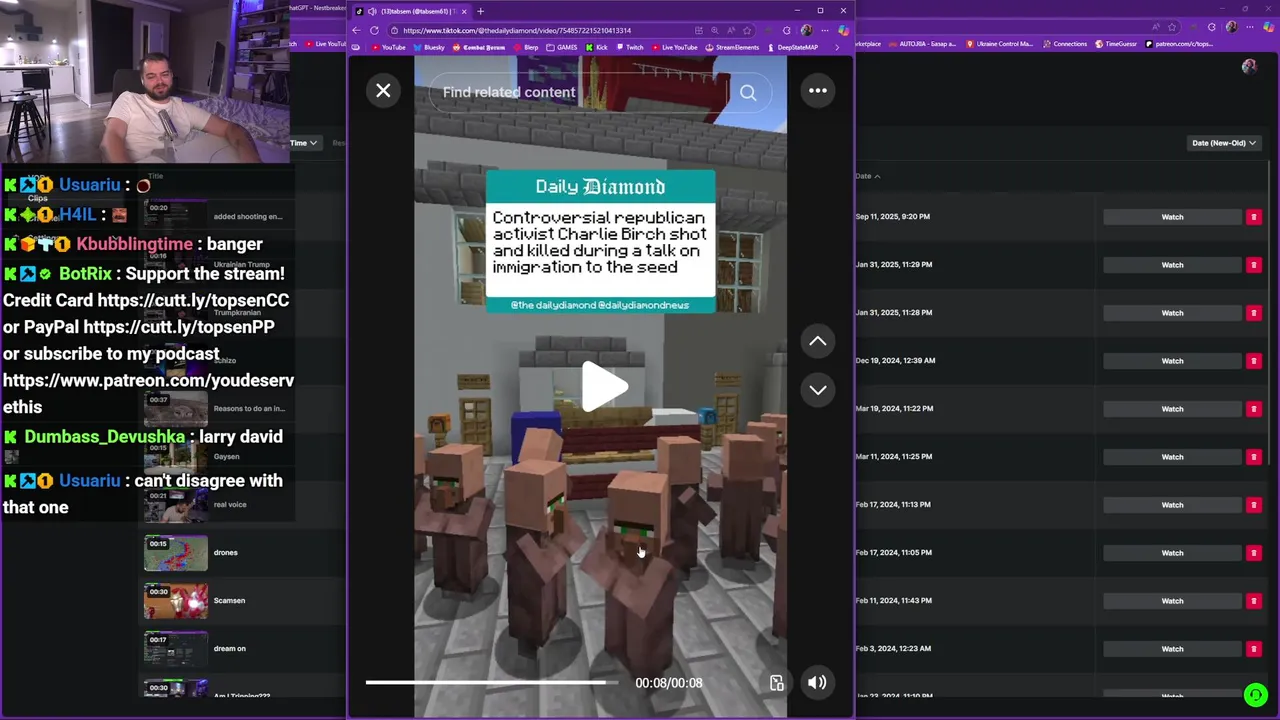Open the Kick bookmark

596,47
